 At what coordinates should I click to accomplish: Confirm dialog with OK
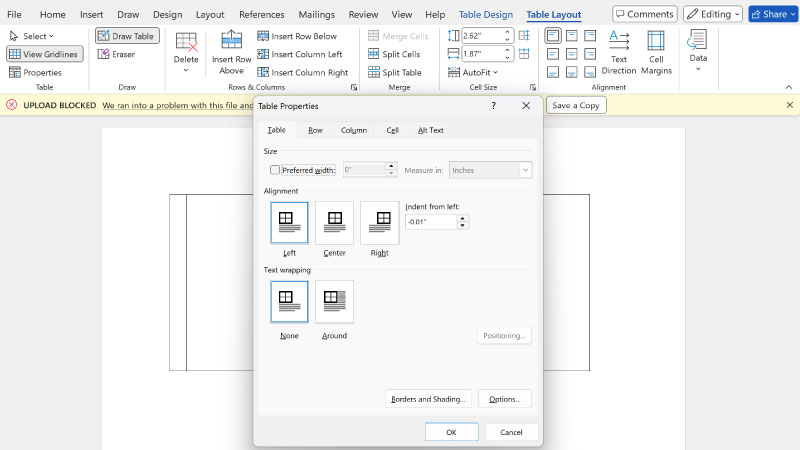tap(452, 432)
